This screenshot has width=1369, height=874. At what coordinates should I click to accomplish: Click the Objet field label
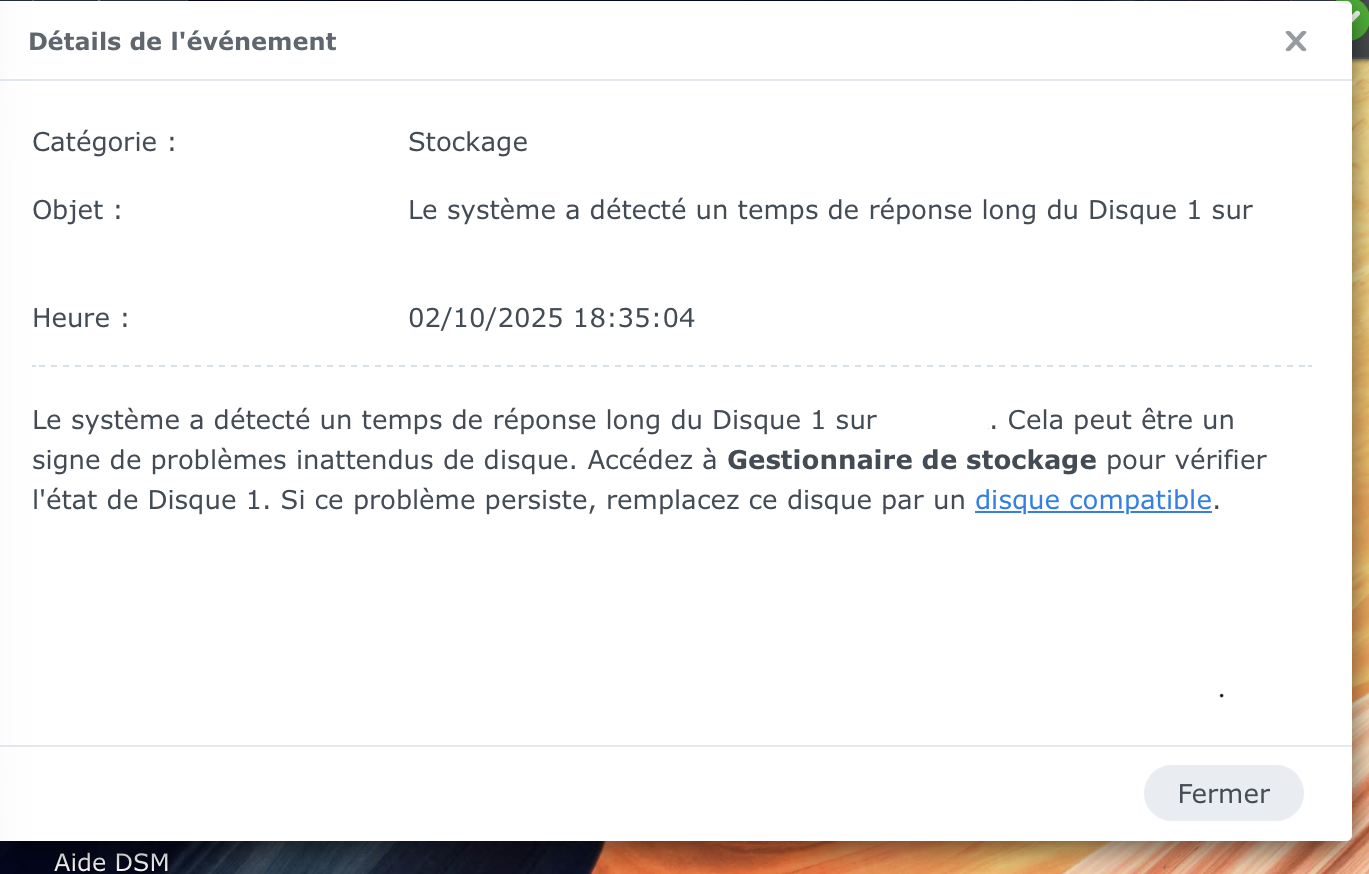click(77, 210)
